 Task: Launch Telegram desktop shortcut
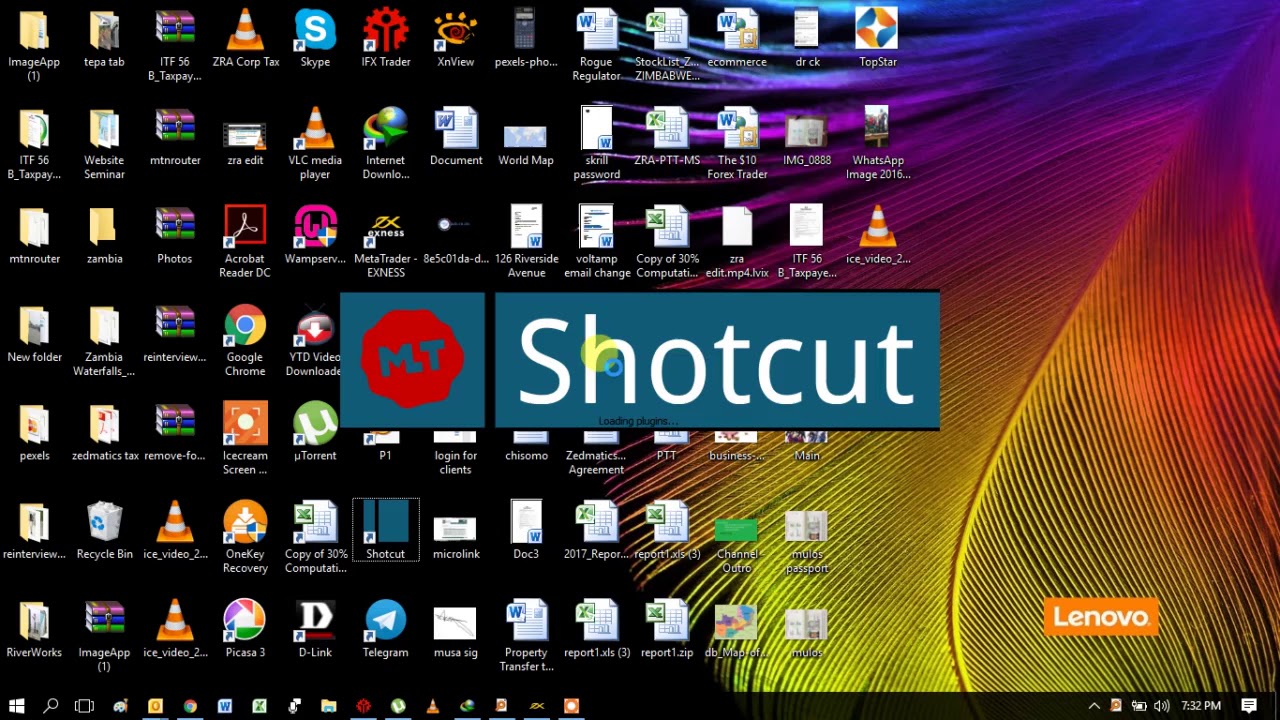pos(386,629)
